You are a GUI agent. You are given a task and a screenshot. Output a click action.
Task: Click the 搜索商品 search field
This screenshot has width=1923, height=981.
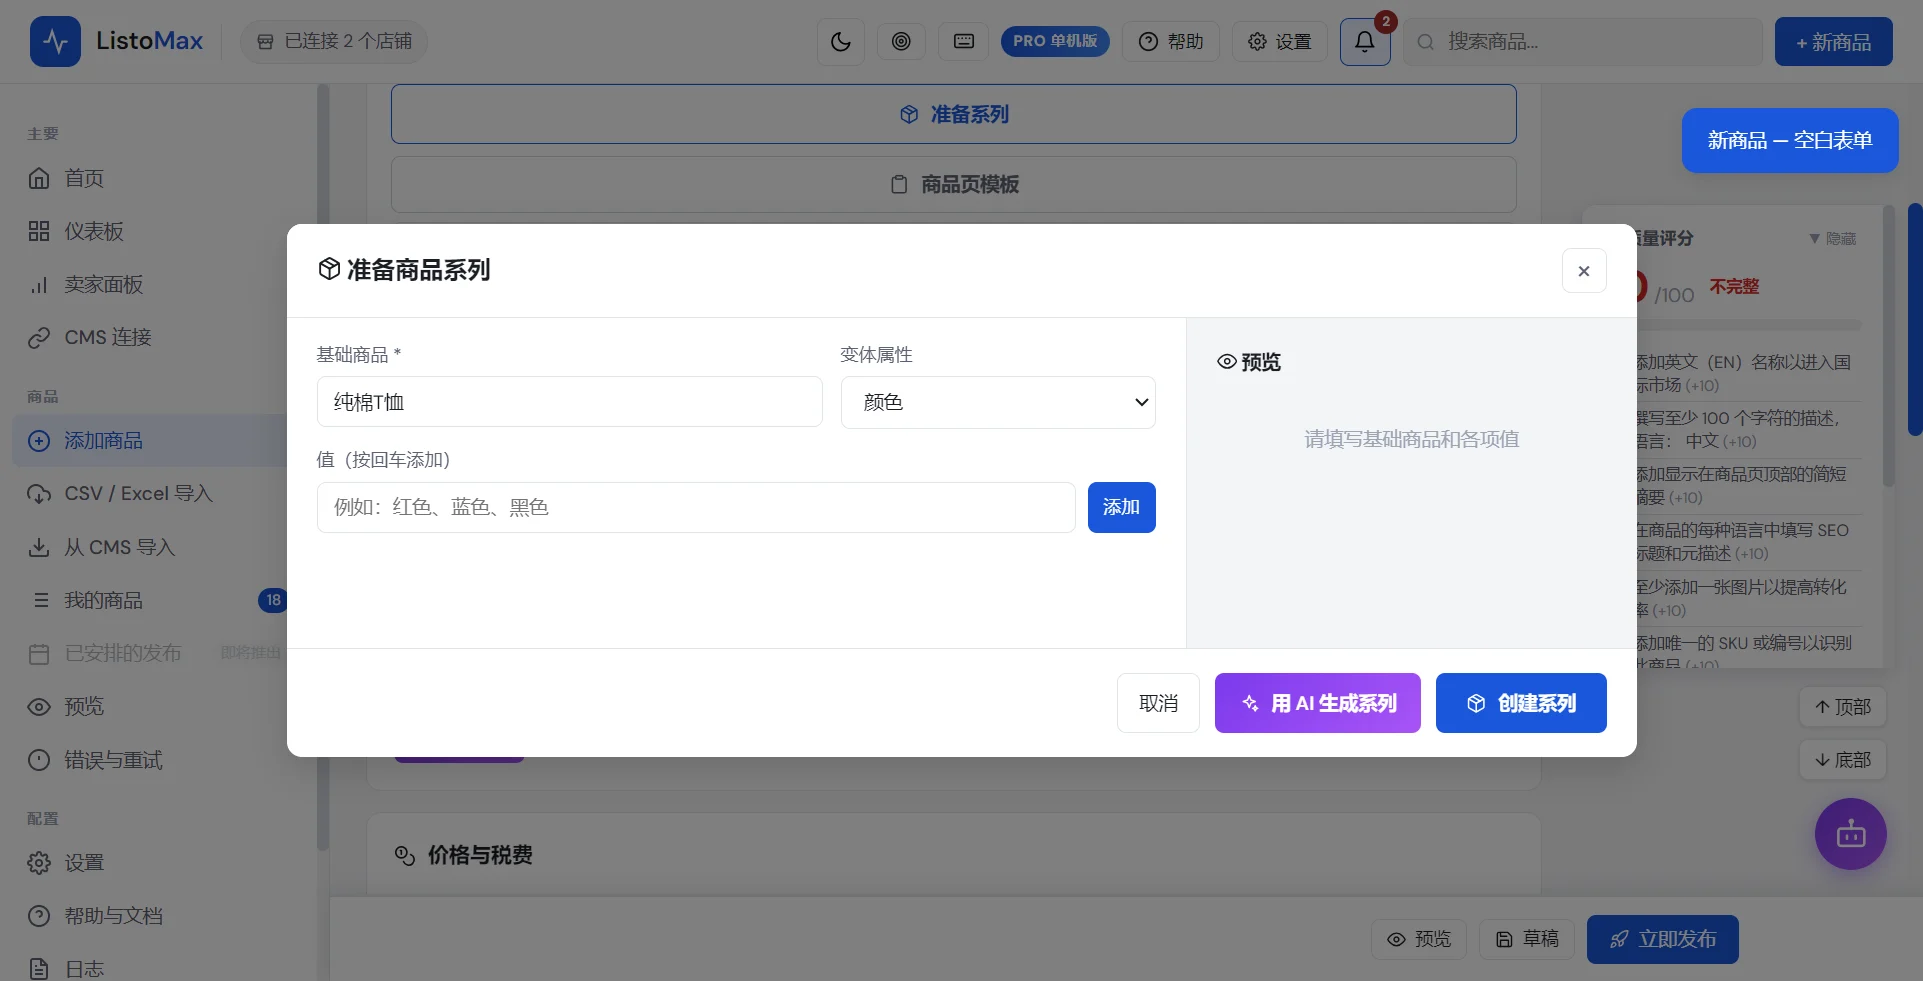(1583, 42)
